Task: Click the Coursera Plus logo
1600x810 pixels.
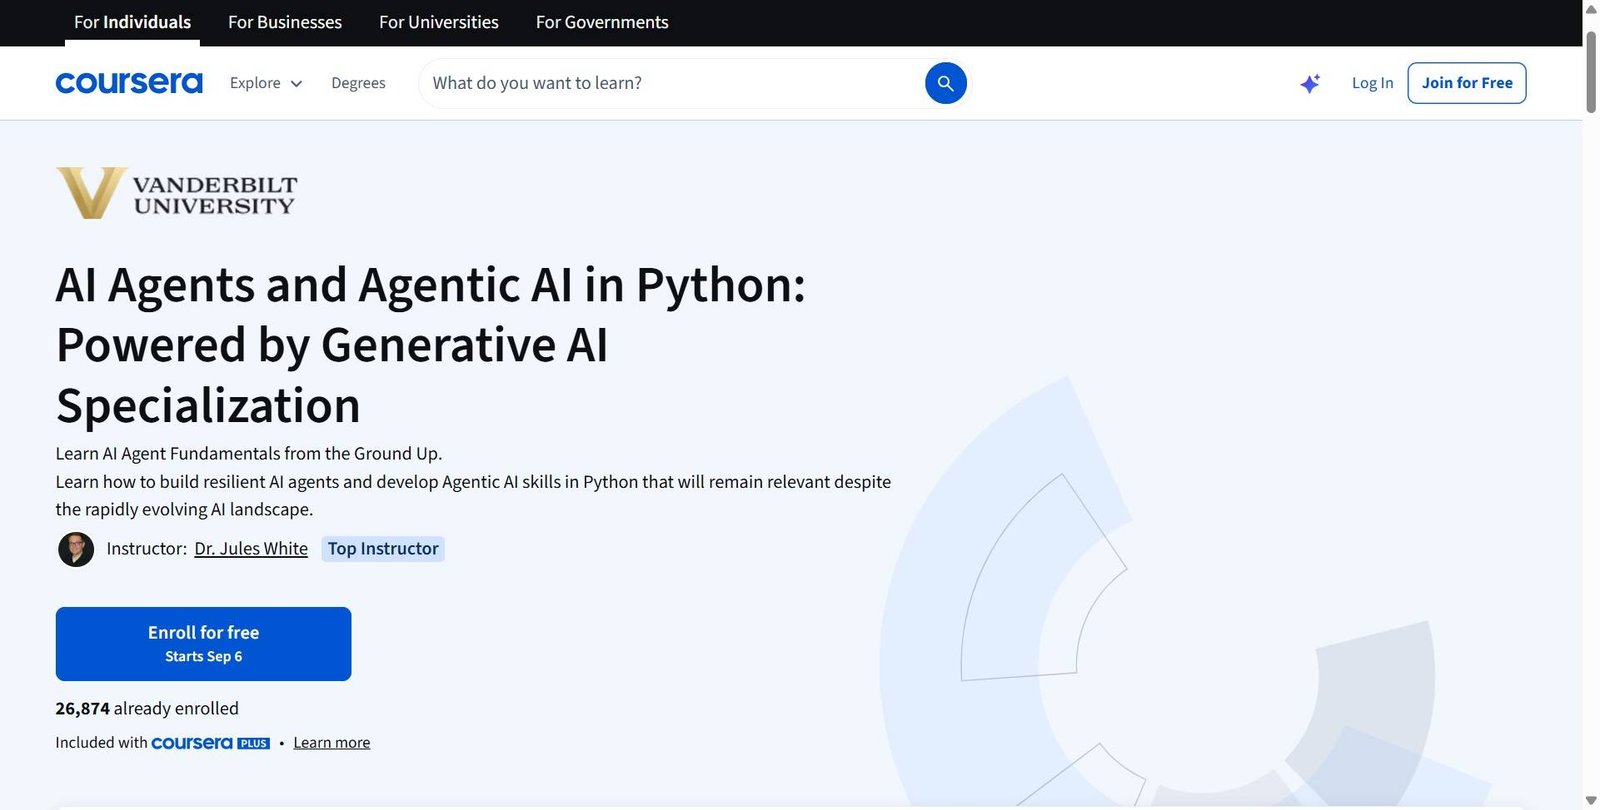Action: click(210, 743)
